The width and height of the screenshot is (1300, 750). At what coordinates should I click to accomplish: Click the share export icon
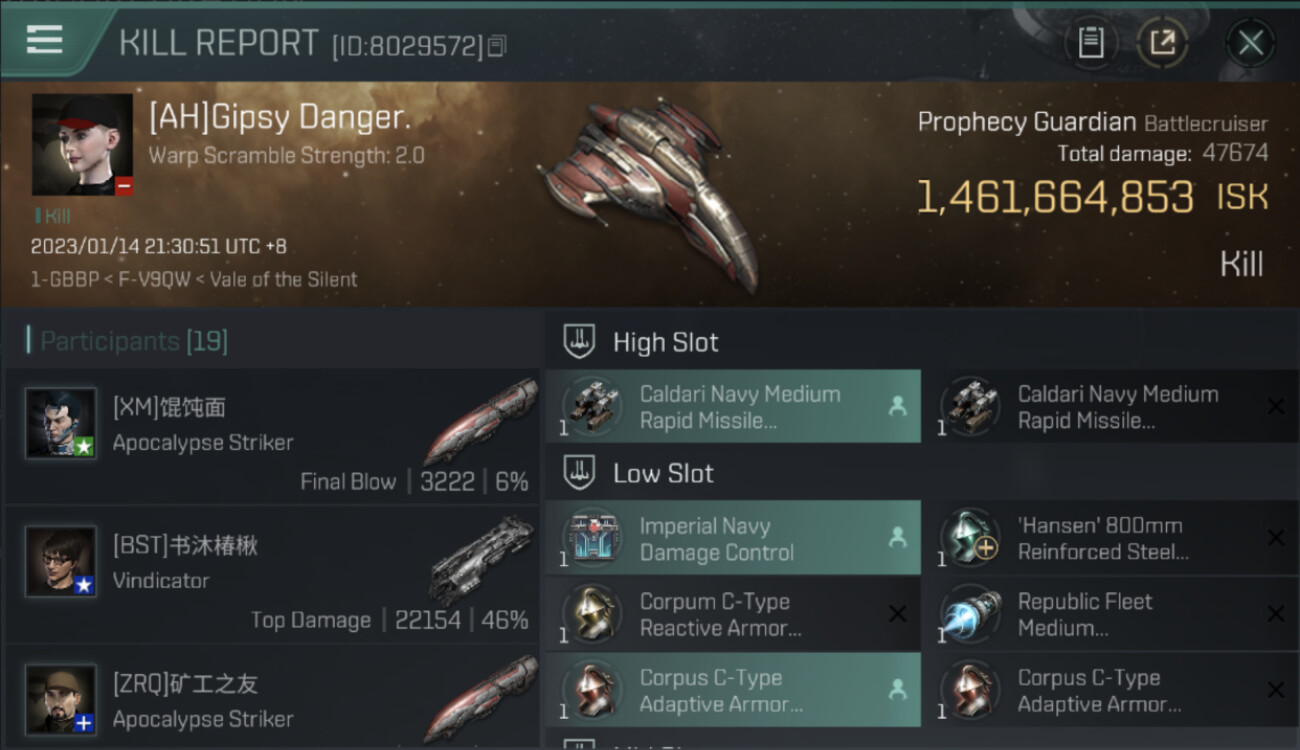(1162, 43)
